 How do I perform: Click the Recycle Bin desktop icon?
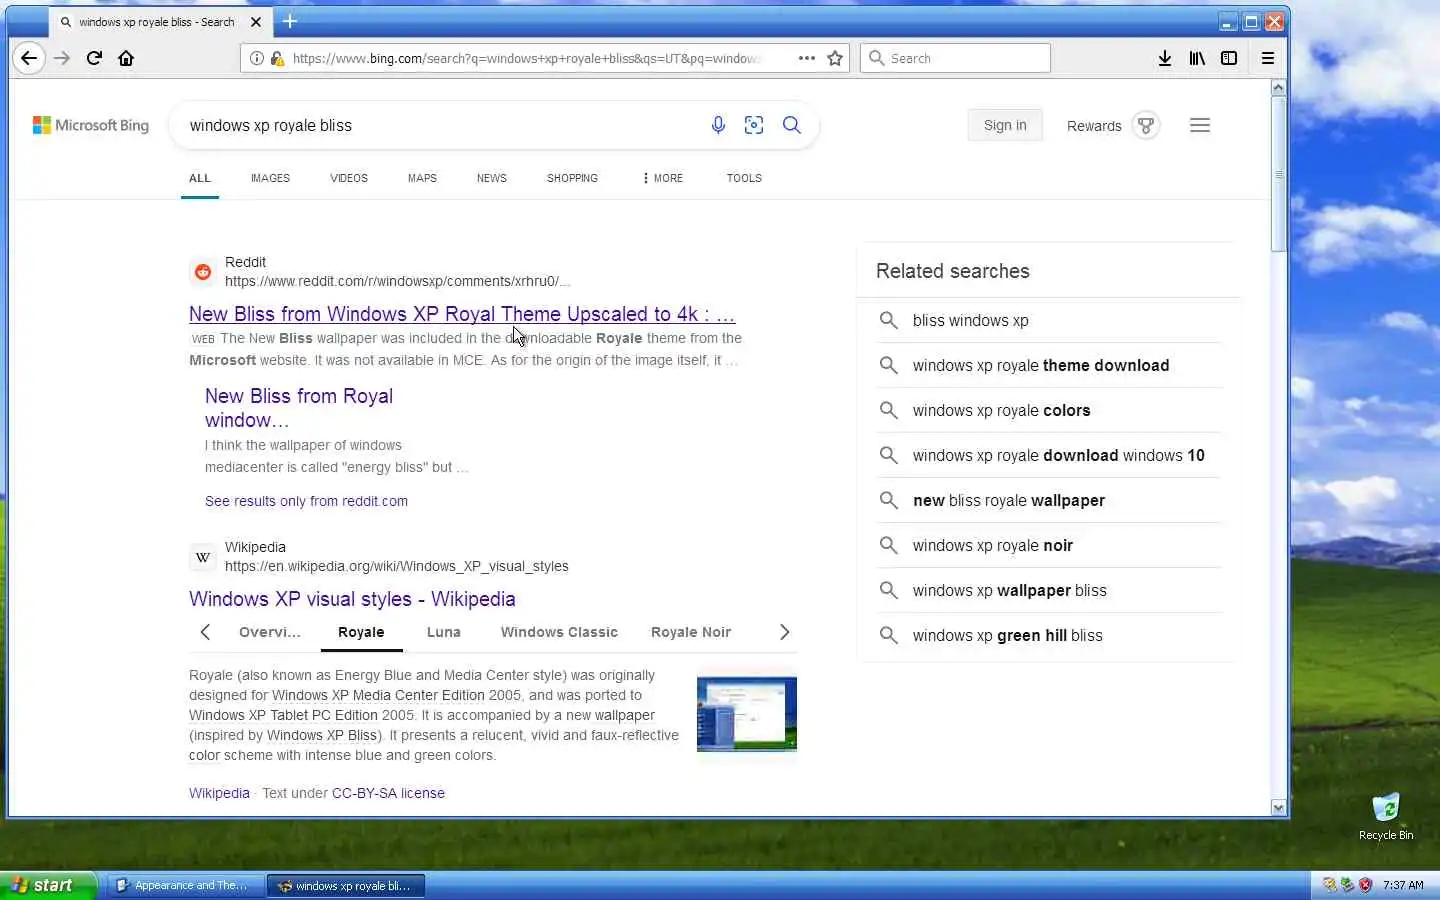tap(1386, 815)
